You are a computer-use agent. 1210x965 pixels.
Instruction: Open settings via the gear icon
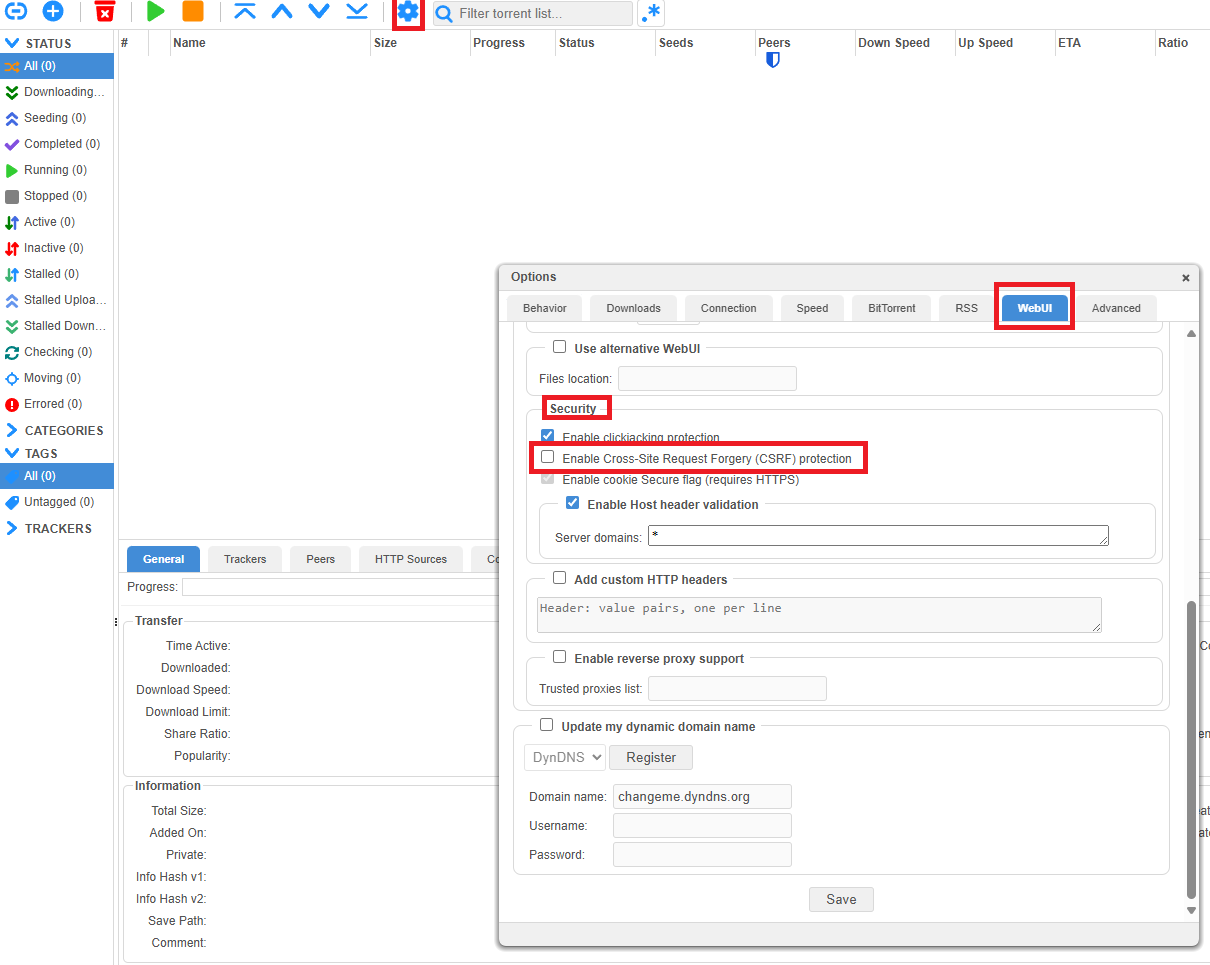coord(408,12)
